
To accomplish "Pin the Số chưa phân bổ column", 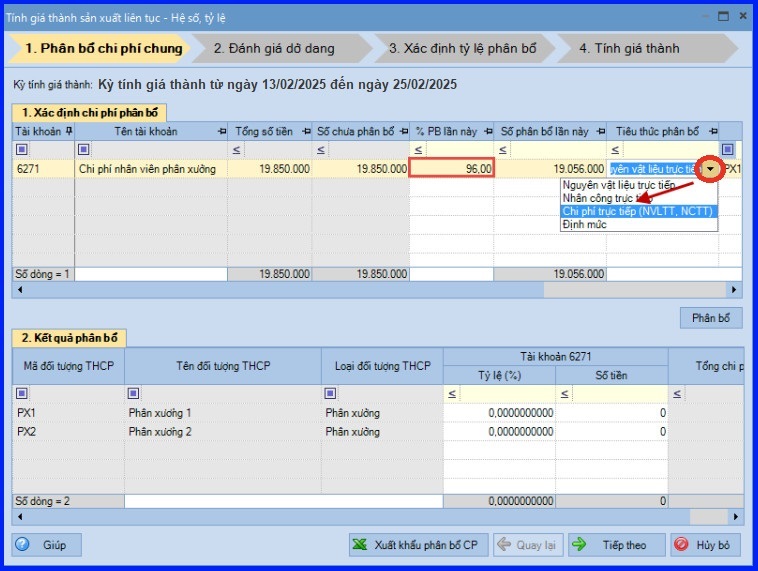I will (x=402, y=132).
